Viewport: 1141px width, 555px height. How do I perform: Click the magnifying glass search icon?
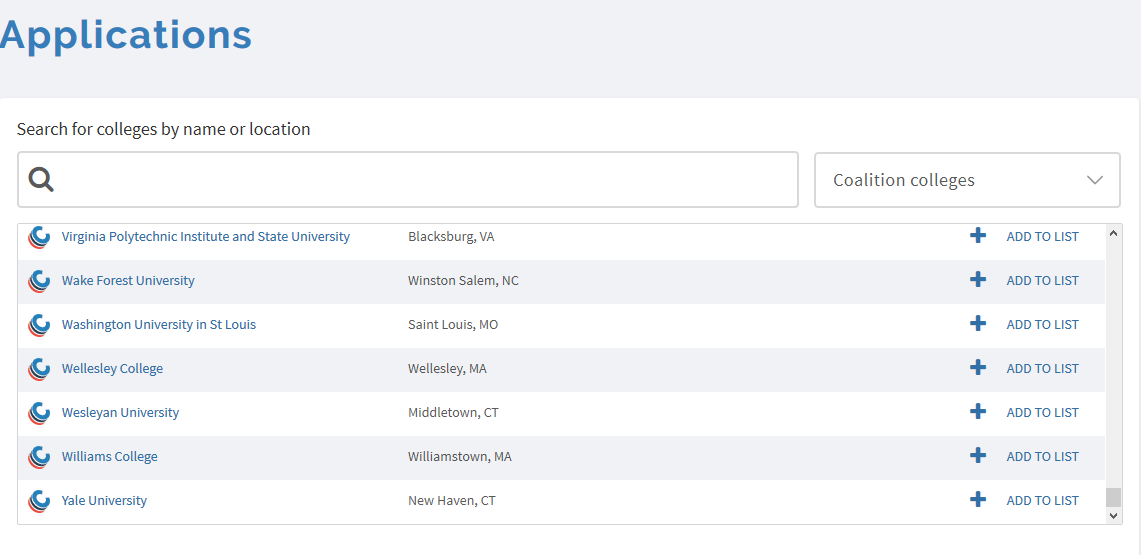click(x=41, y=179)
